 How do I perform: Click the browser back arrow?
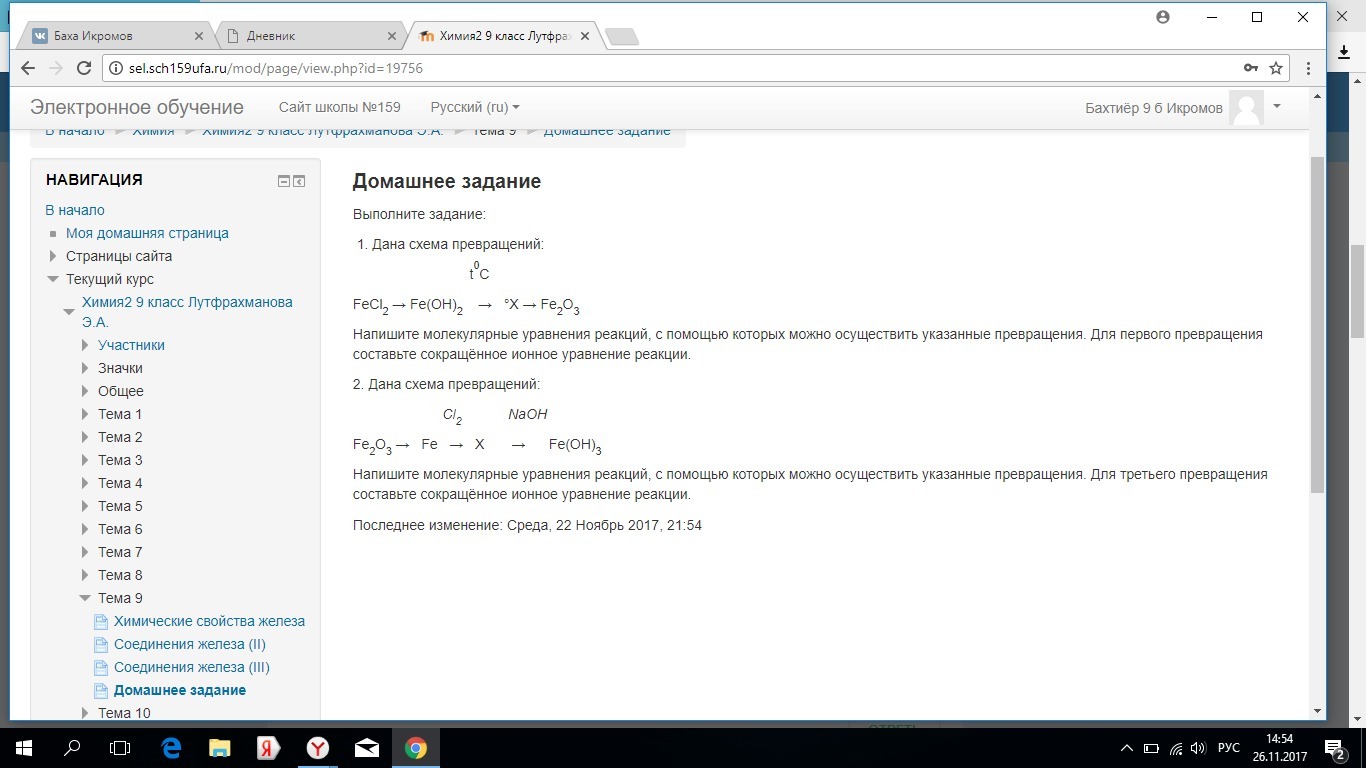click(x=28, y=68)
